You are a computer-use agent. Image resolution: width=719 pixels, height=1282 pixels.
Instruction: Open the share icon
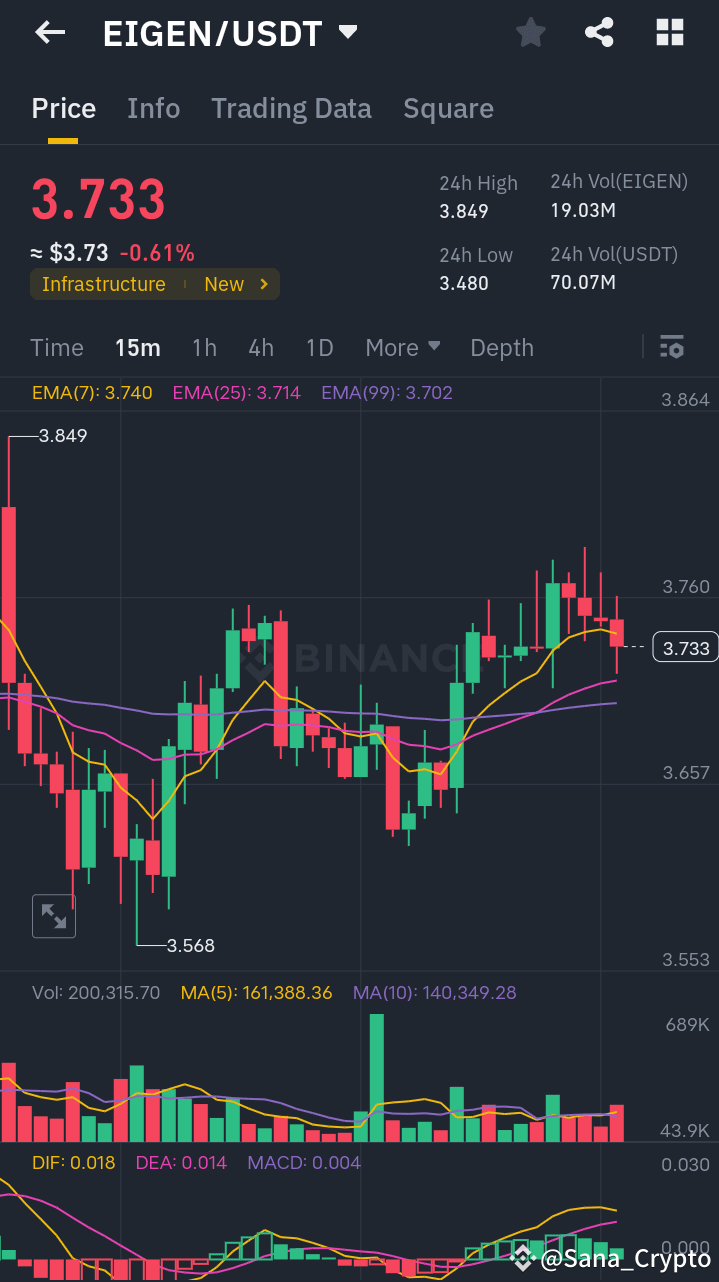[599, 32]
